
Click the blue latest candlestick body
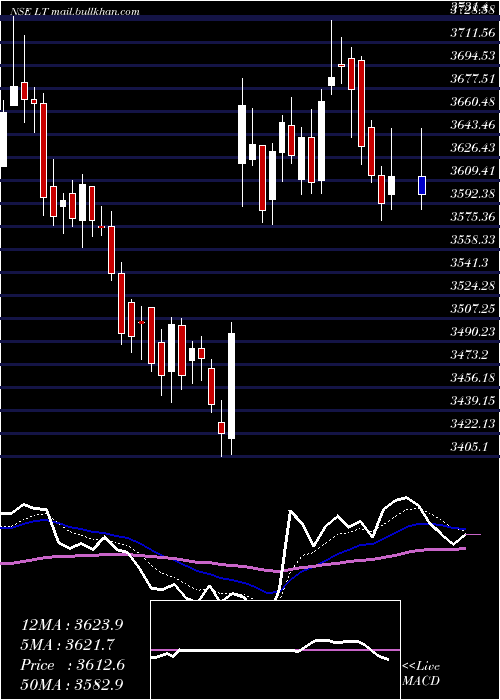[422, 185]
